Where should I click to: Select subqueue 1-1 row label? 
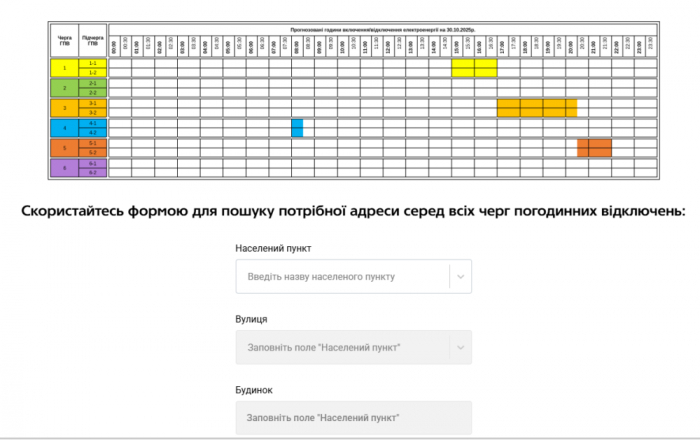(92, 63)
